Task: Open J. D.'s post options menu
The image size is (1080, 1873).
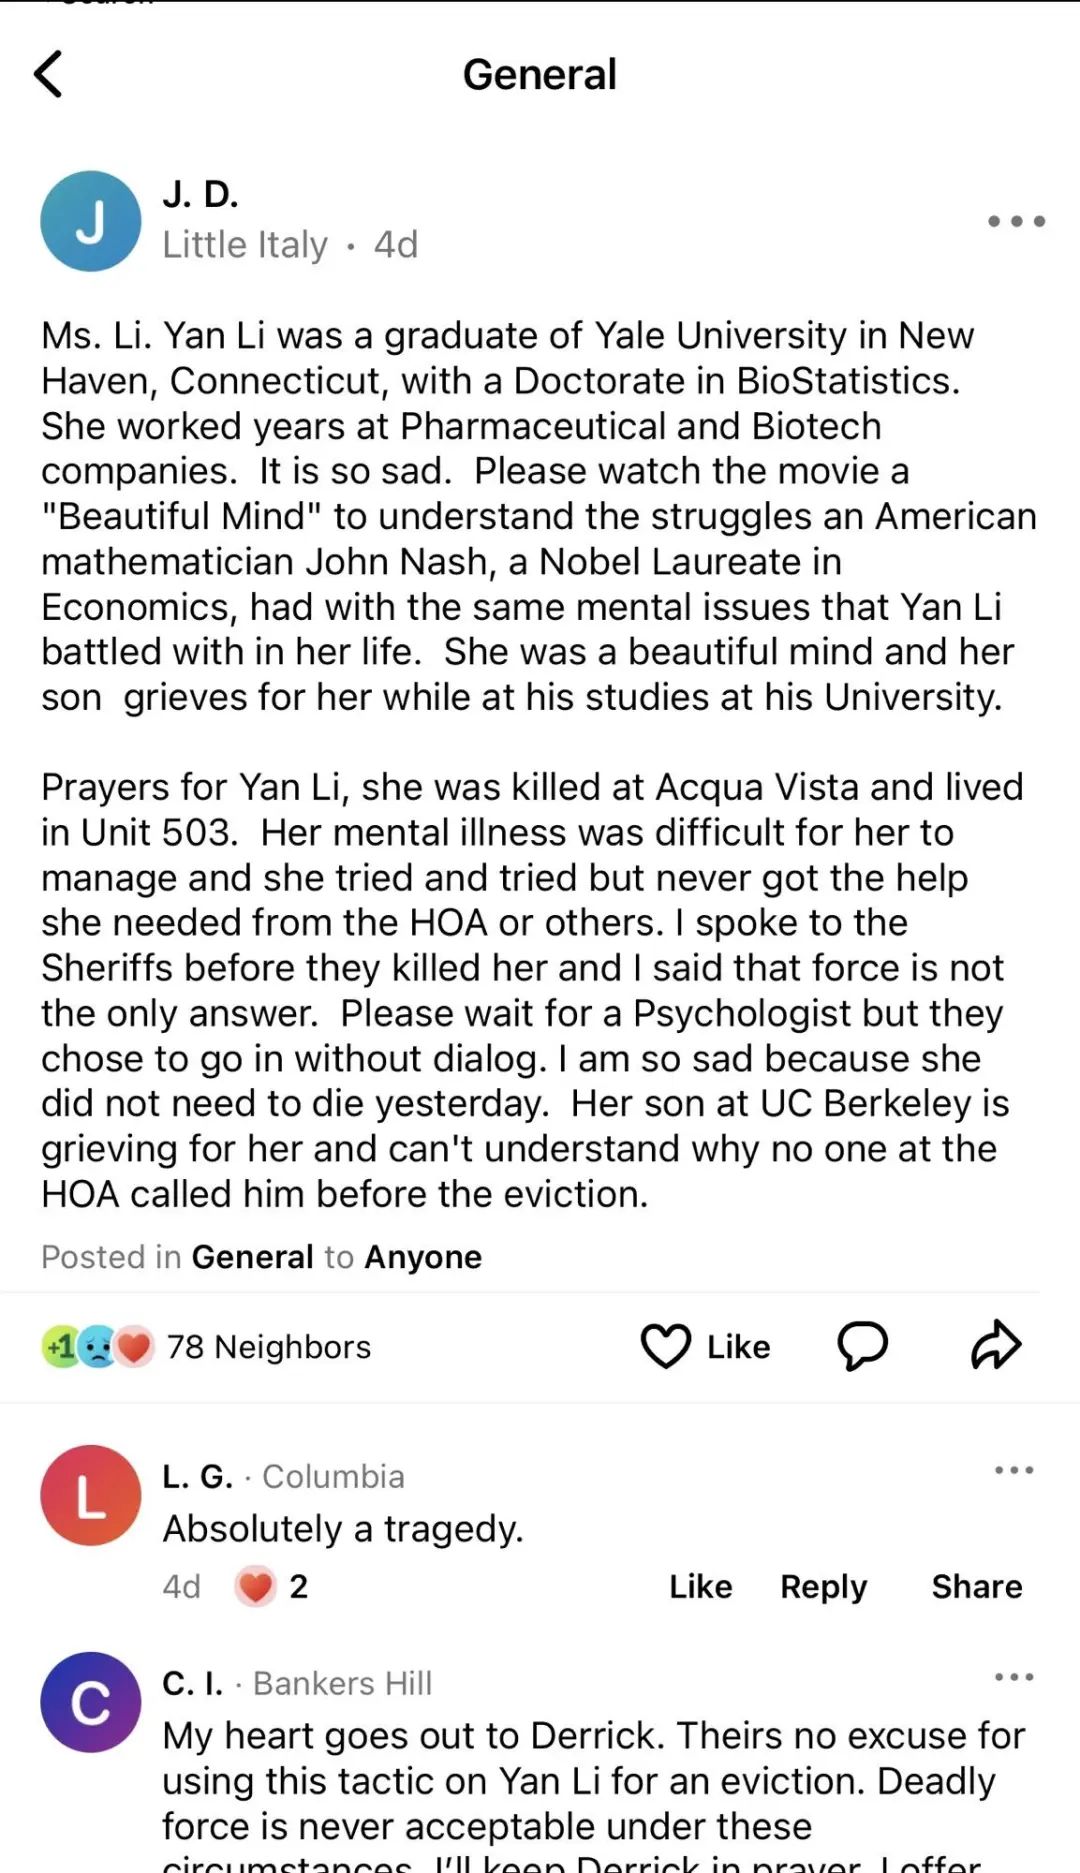Action: [x=1016, y=221]
